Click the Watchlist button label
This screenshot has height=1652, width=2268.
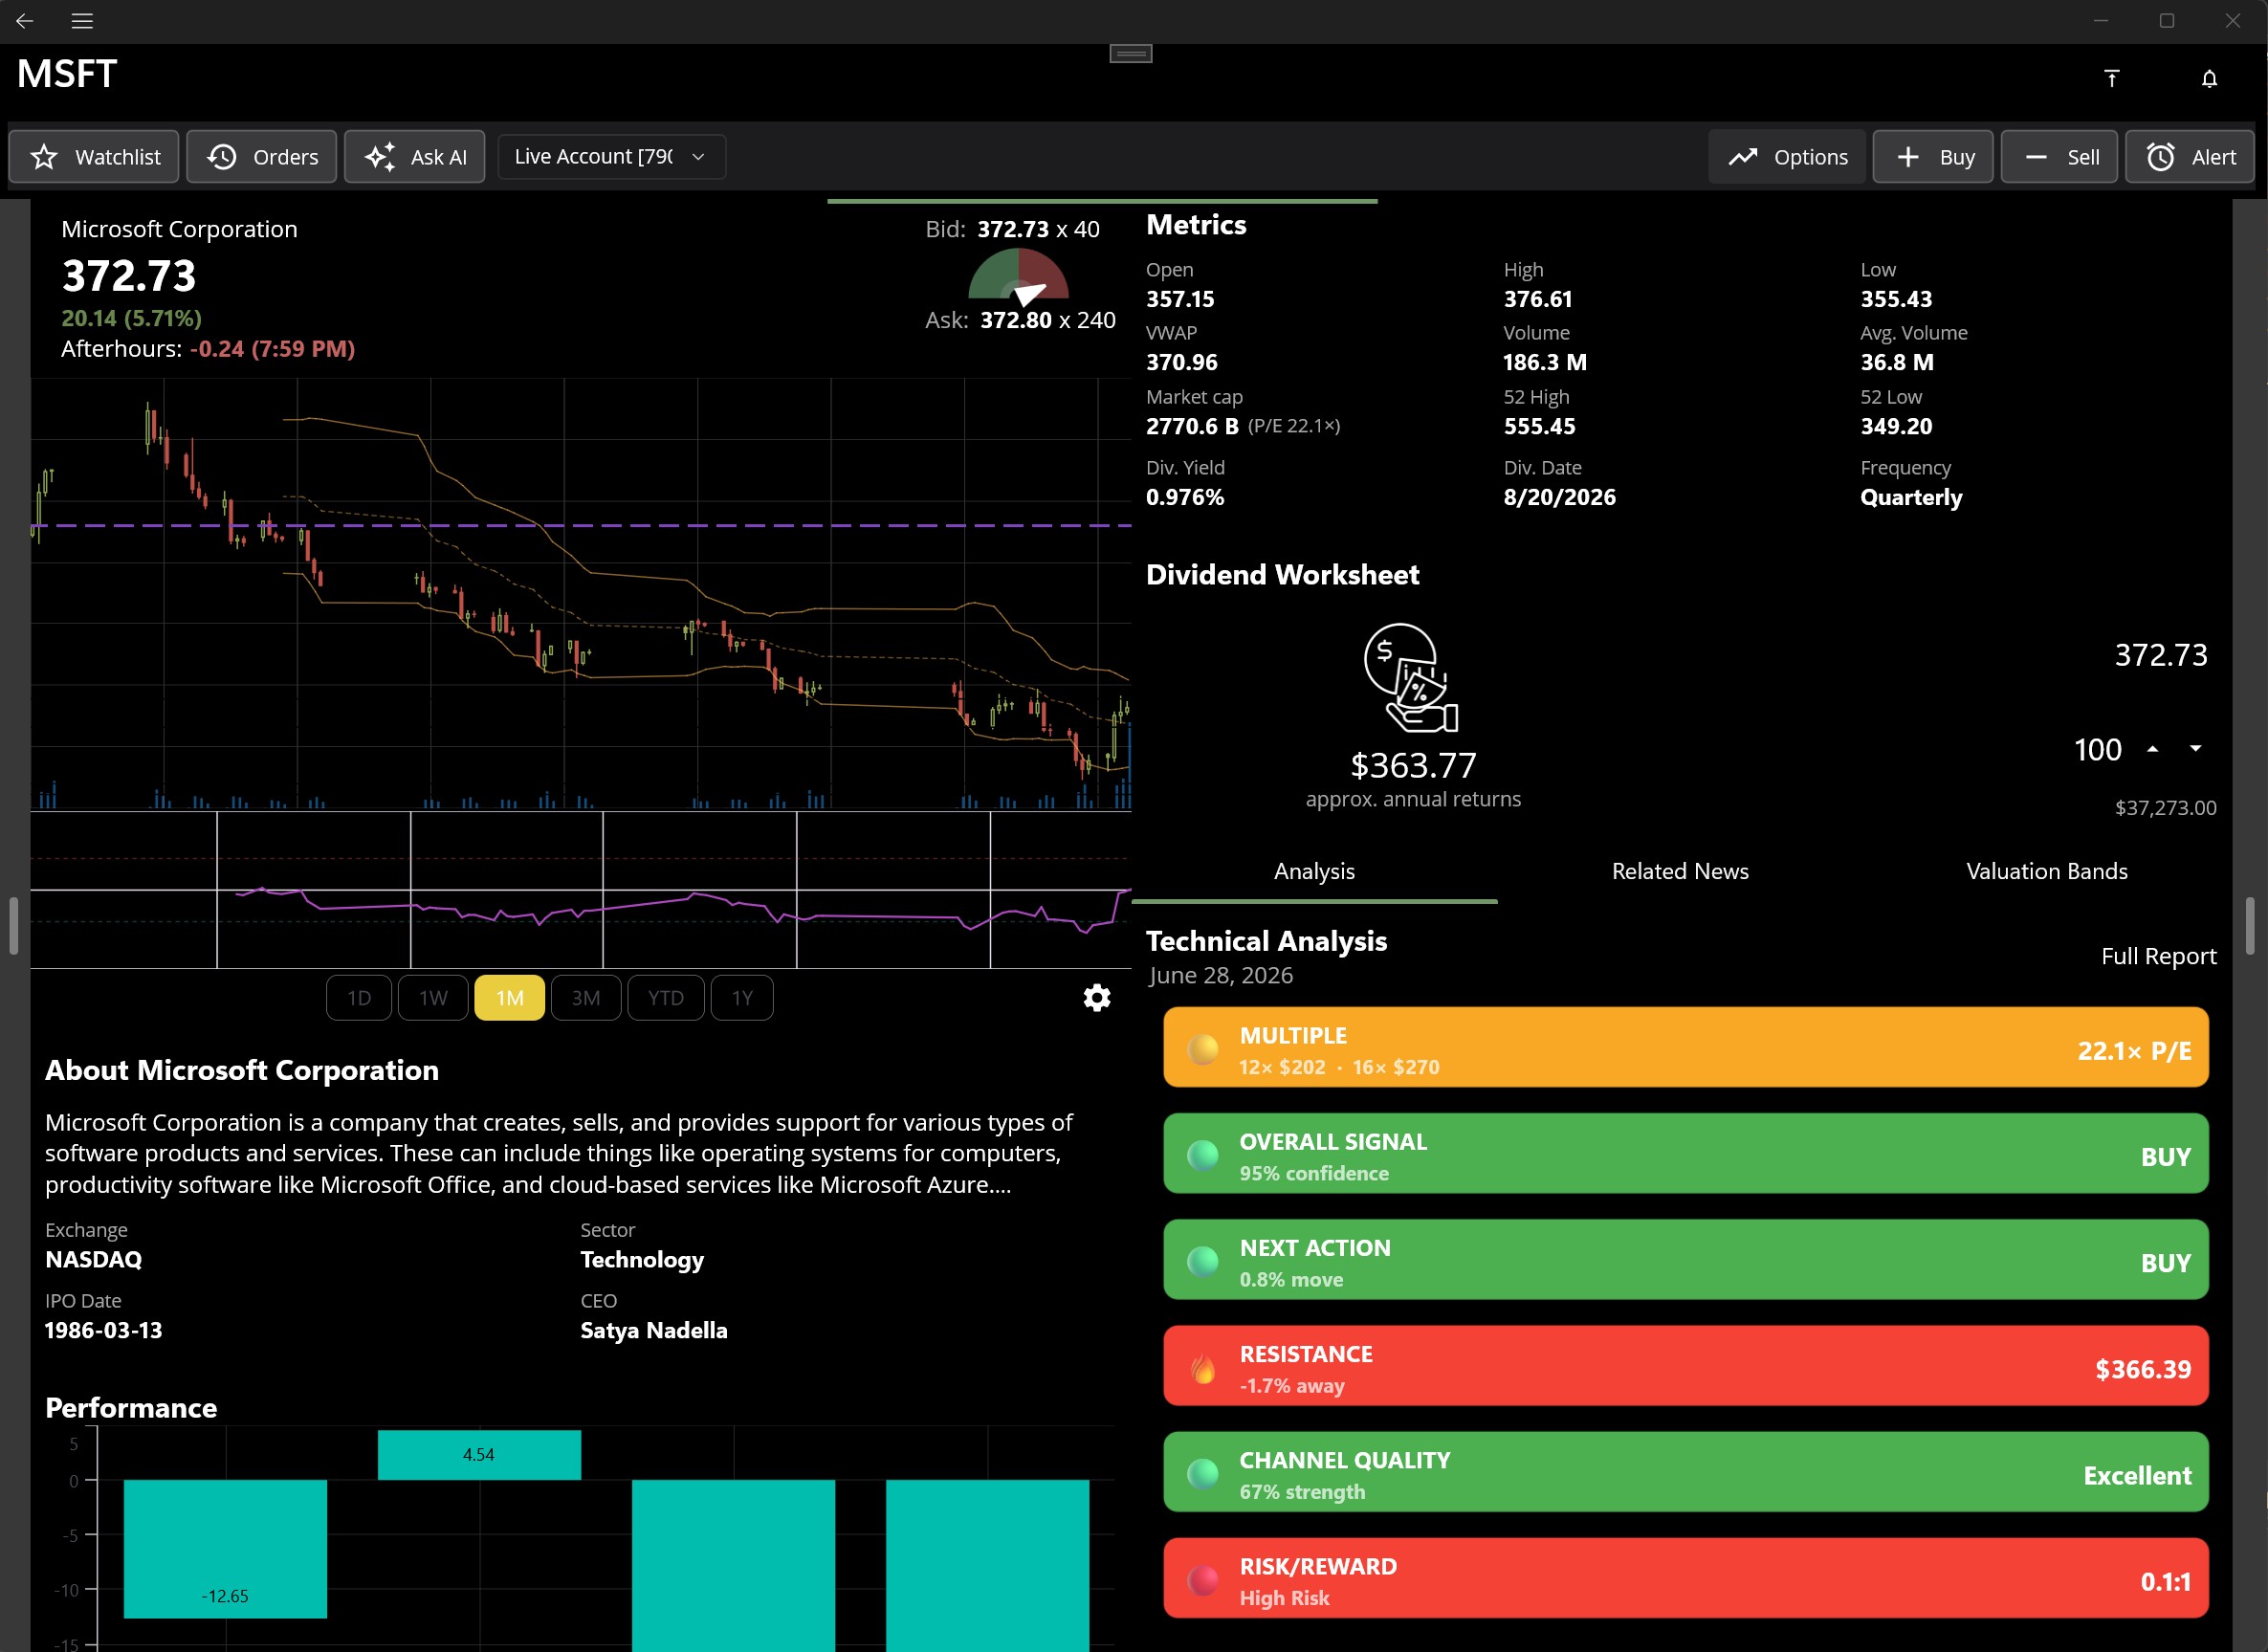118,157
